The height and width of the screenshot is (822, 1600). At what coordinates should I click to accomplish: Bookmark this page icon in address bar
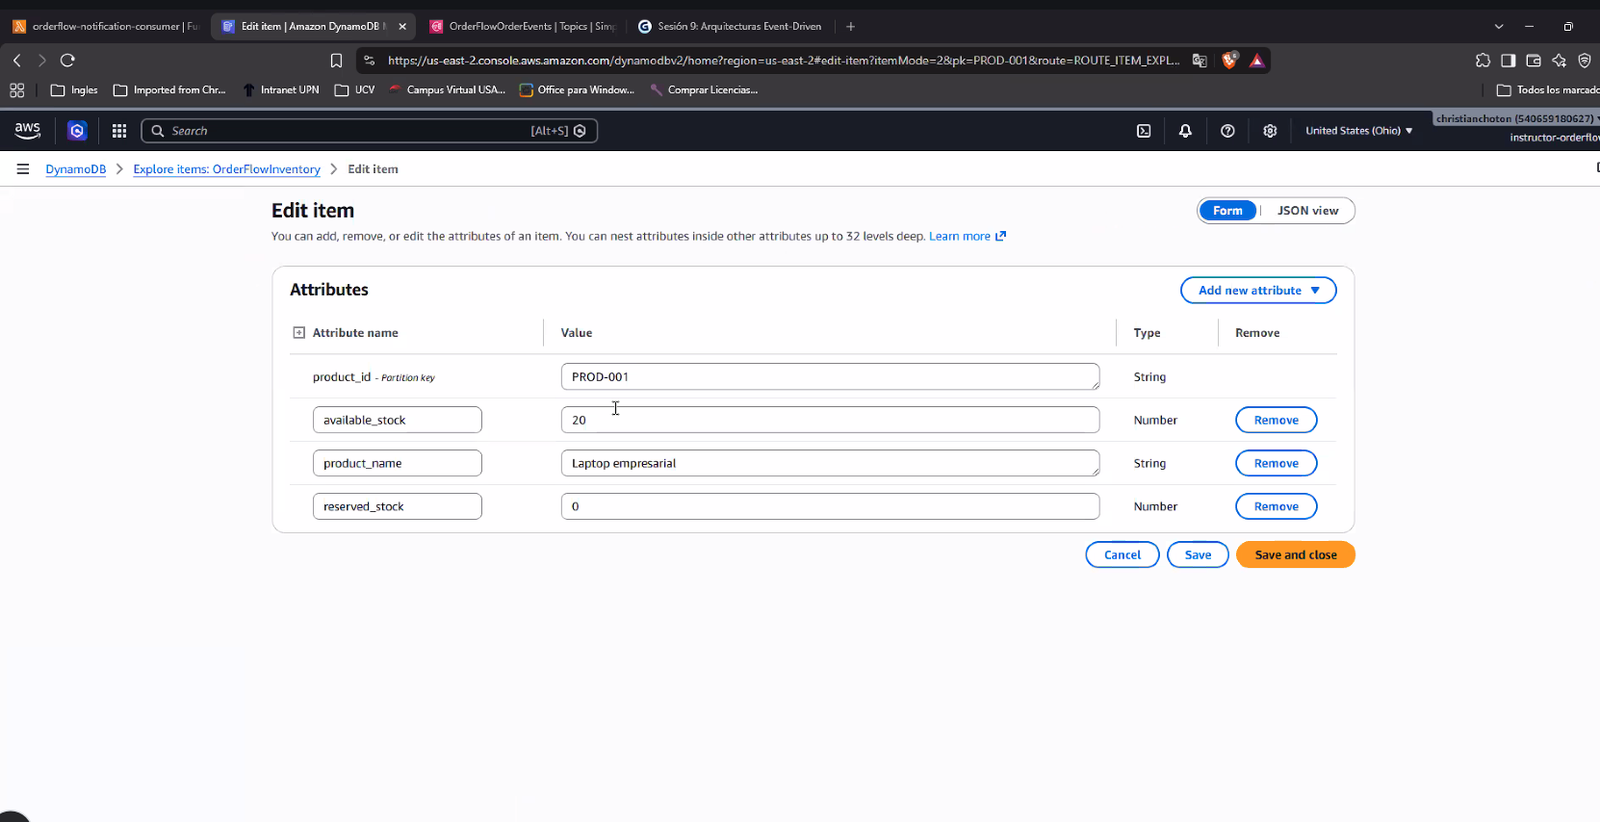pos(336,60)
